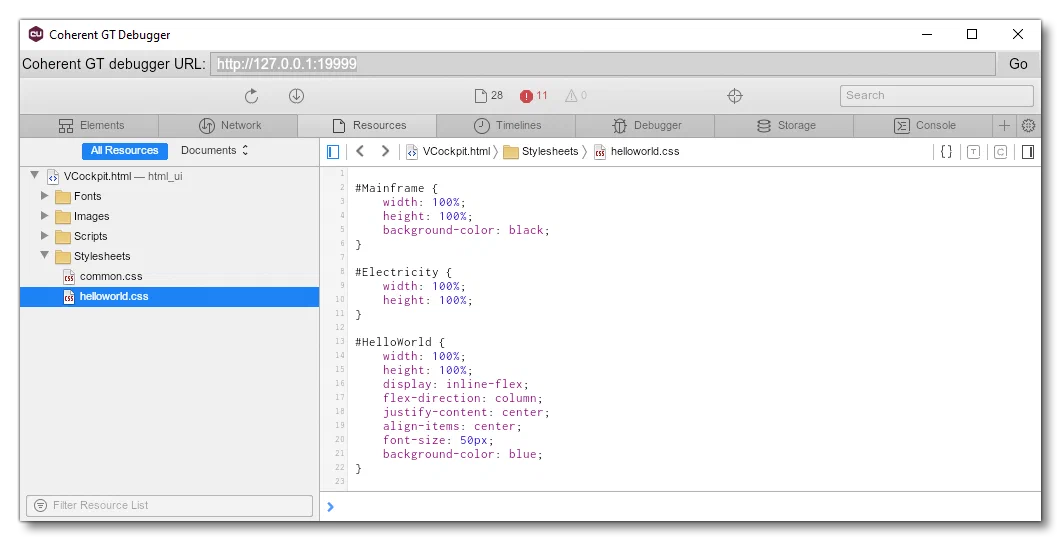The image size is (1061, 541).
Task: Click the '#HelloWorld {' code line
Action: coord(400,342)
